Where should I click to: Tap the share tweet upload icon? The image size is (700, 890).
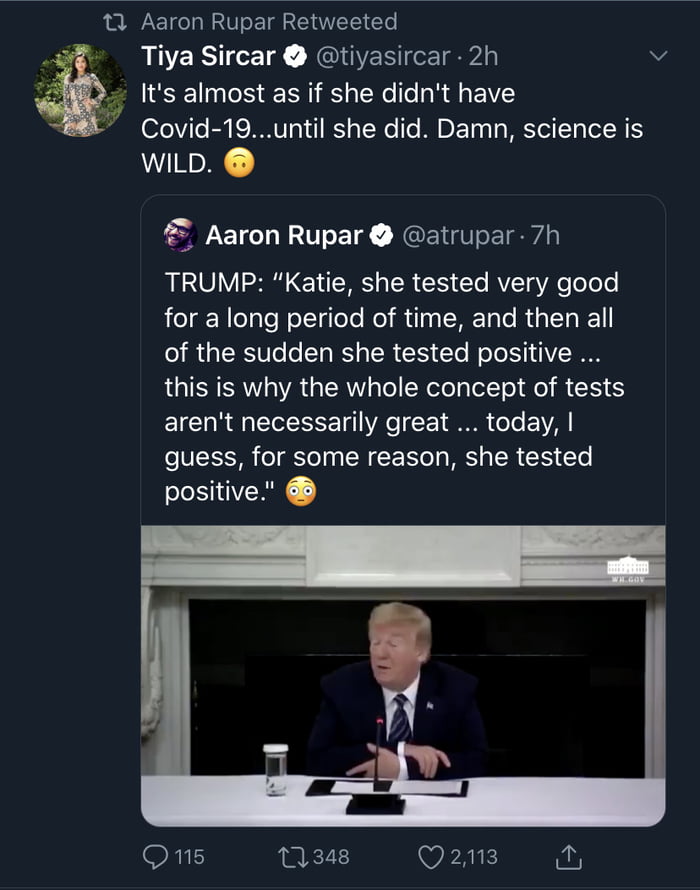(x=568, y=857)
